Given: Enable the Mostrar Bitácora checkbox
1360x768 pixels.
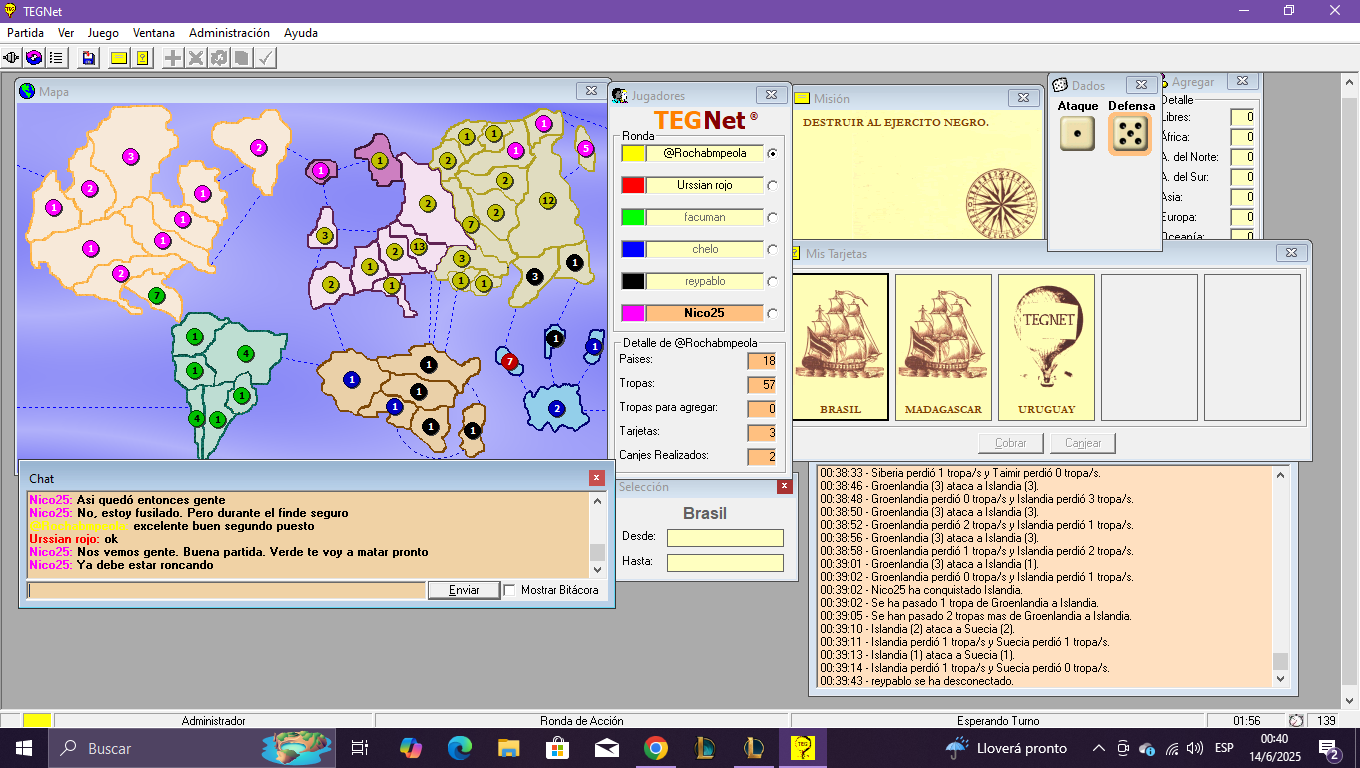Looking at the screenshot, I should (x=510, y=590).
